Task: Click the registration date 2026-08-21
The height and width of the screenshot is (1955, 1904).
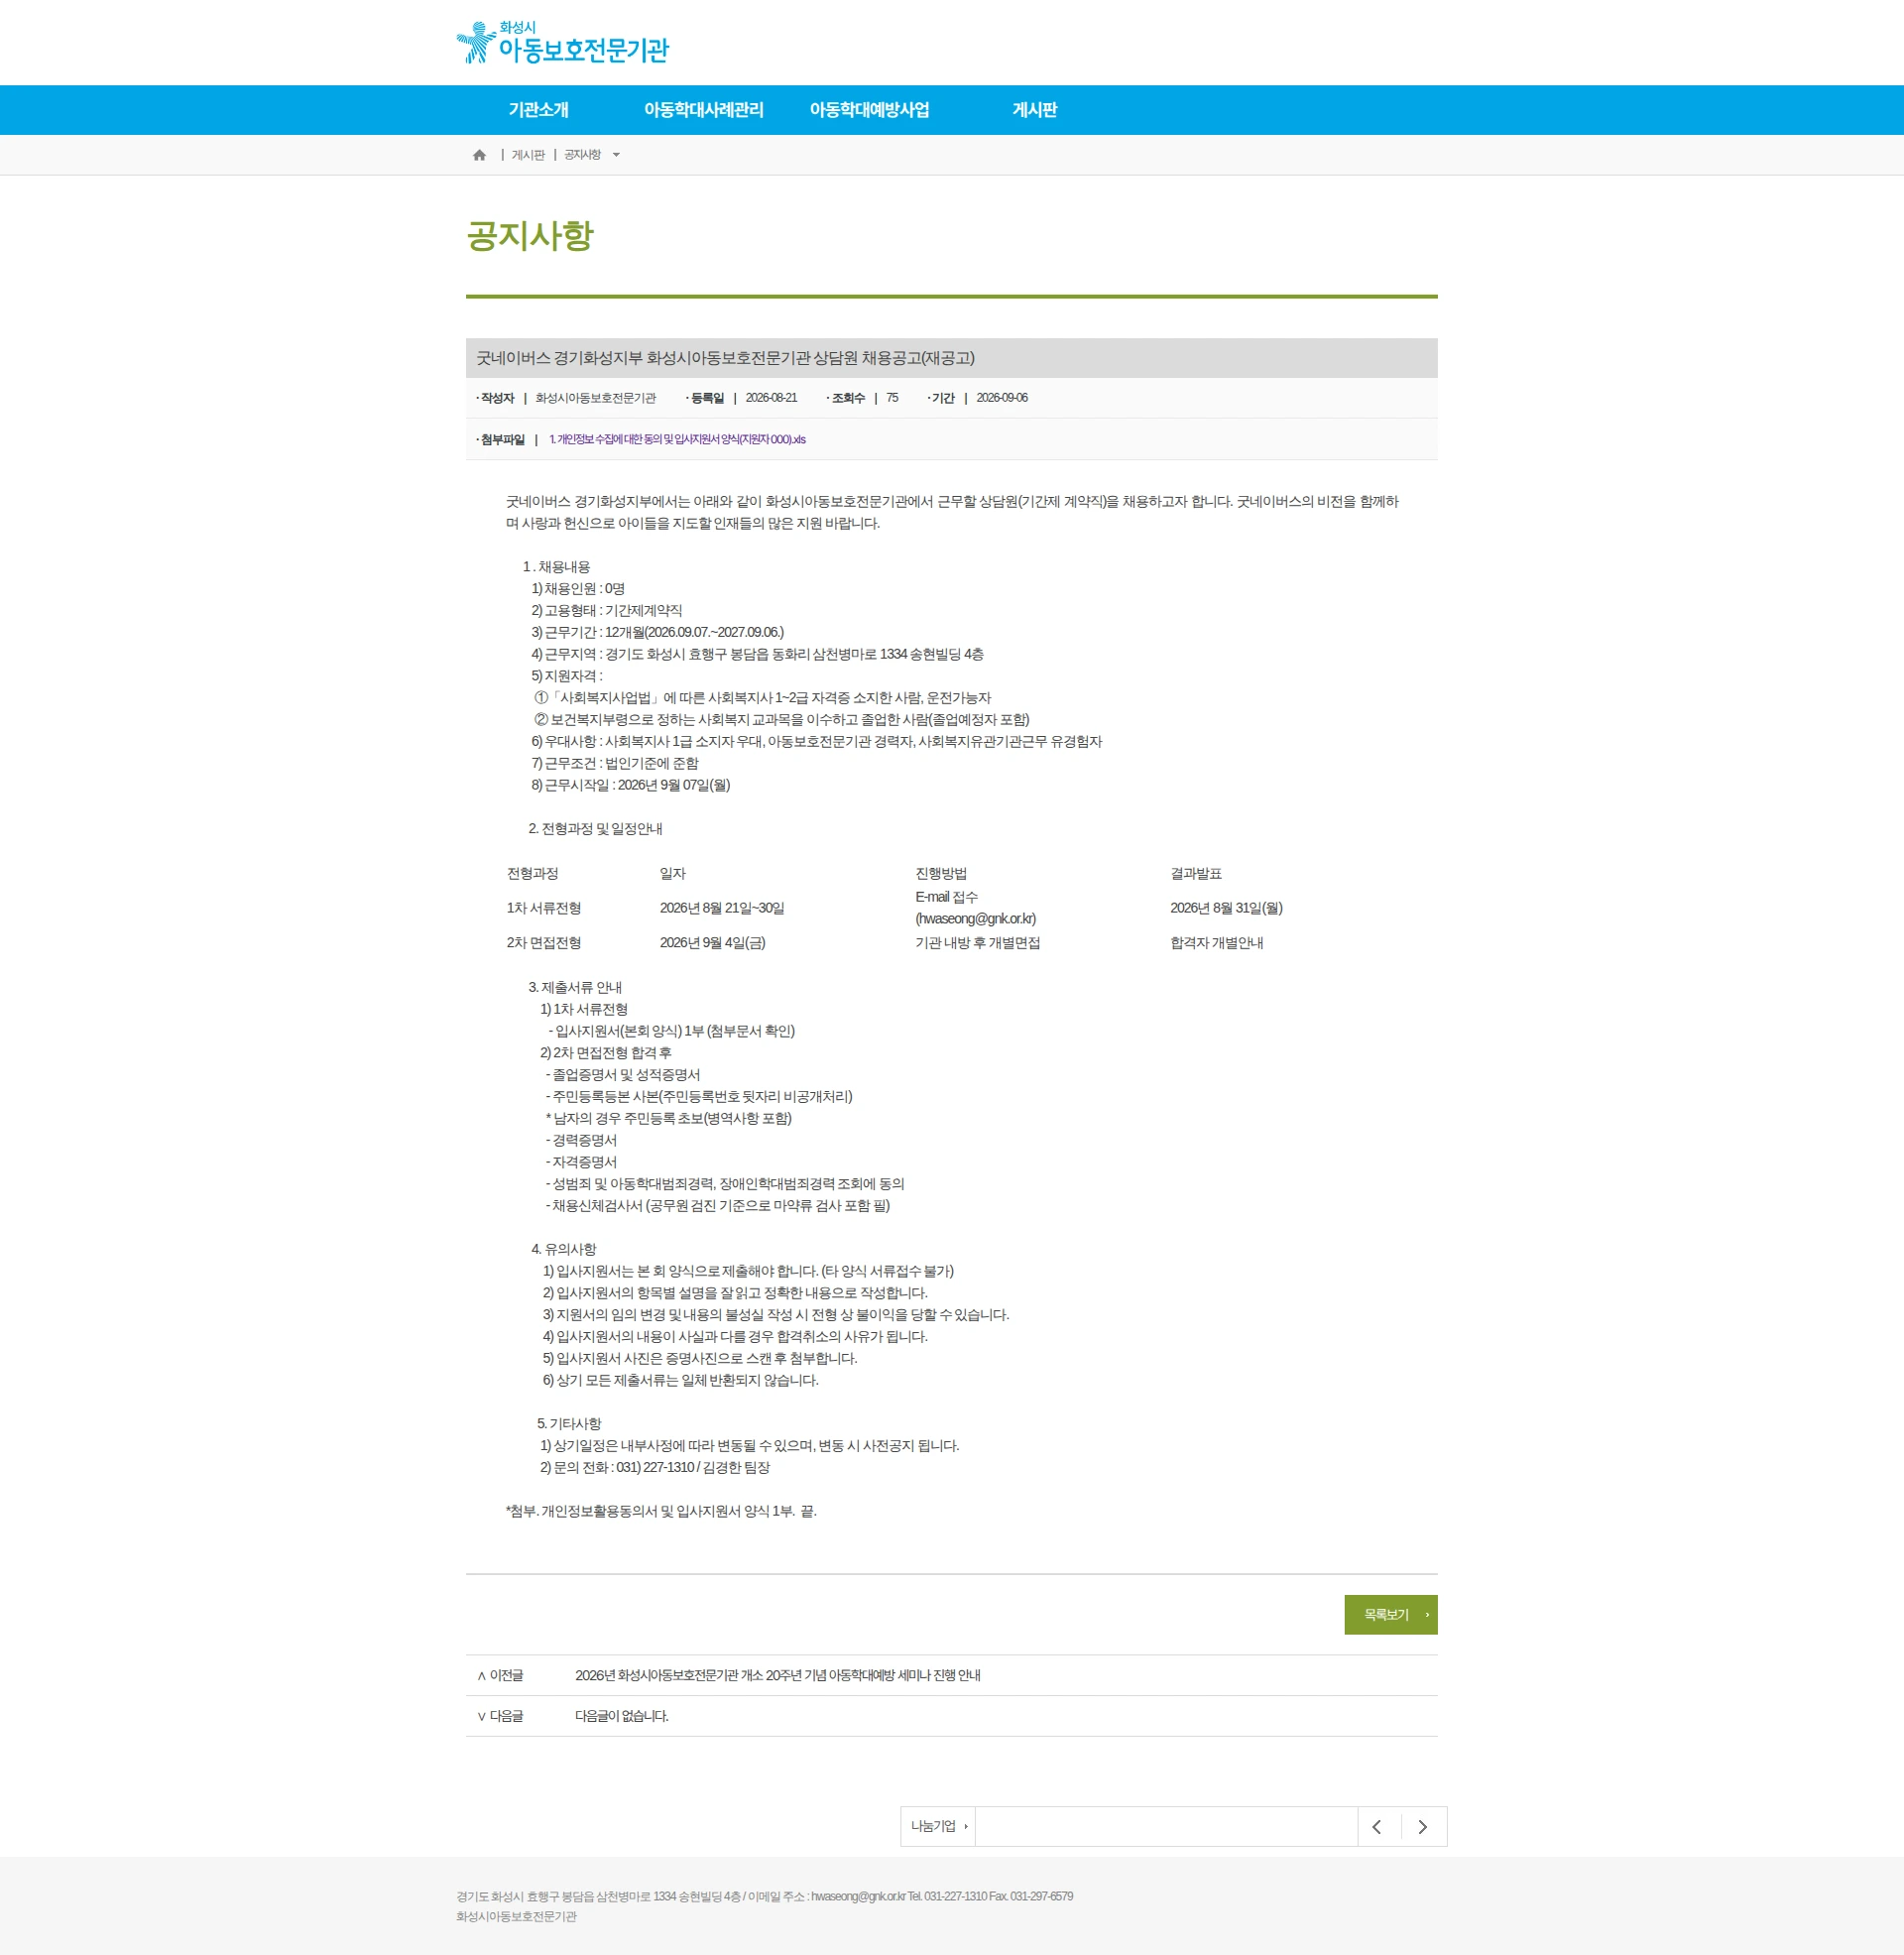Action: click(771, 398)
